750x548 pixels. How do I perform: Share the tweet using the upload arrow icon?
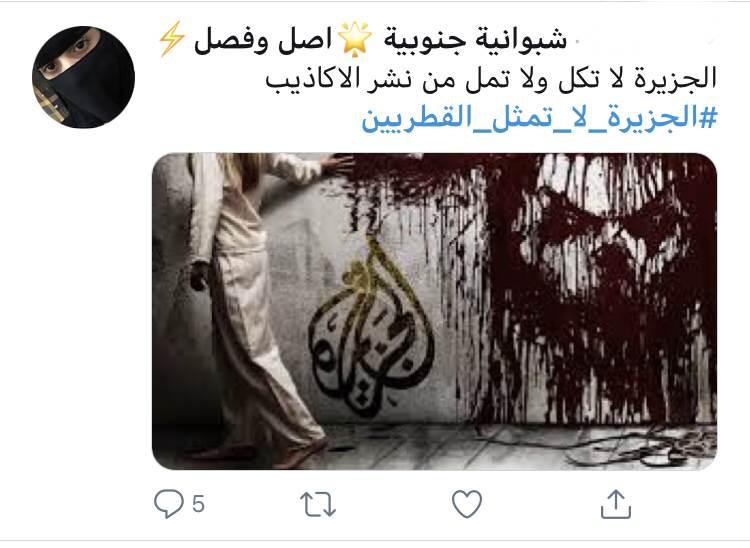click(616, 504)
